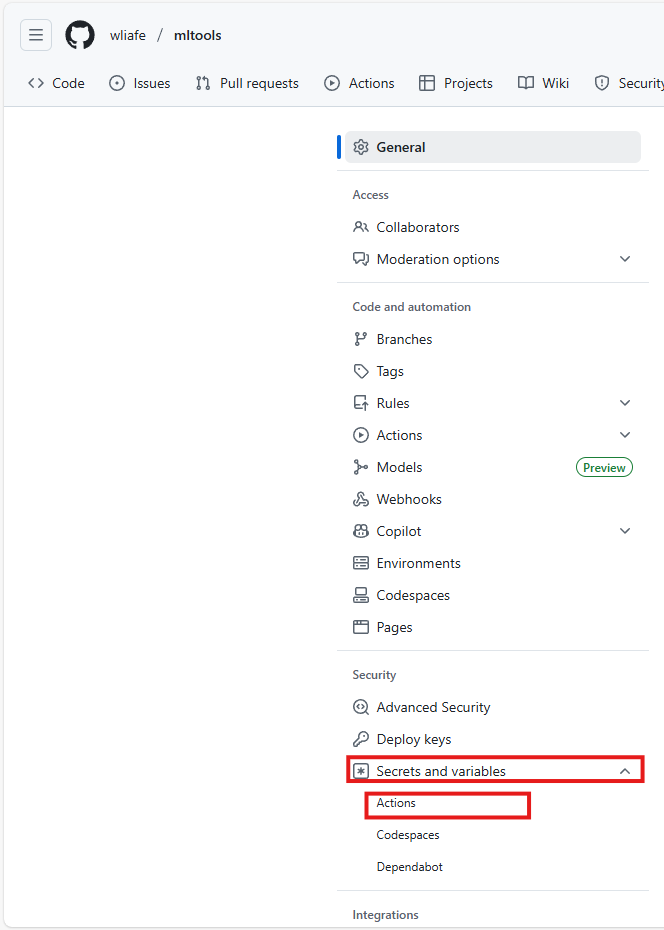Click the GitHub Octocat logo

[80, 35]
